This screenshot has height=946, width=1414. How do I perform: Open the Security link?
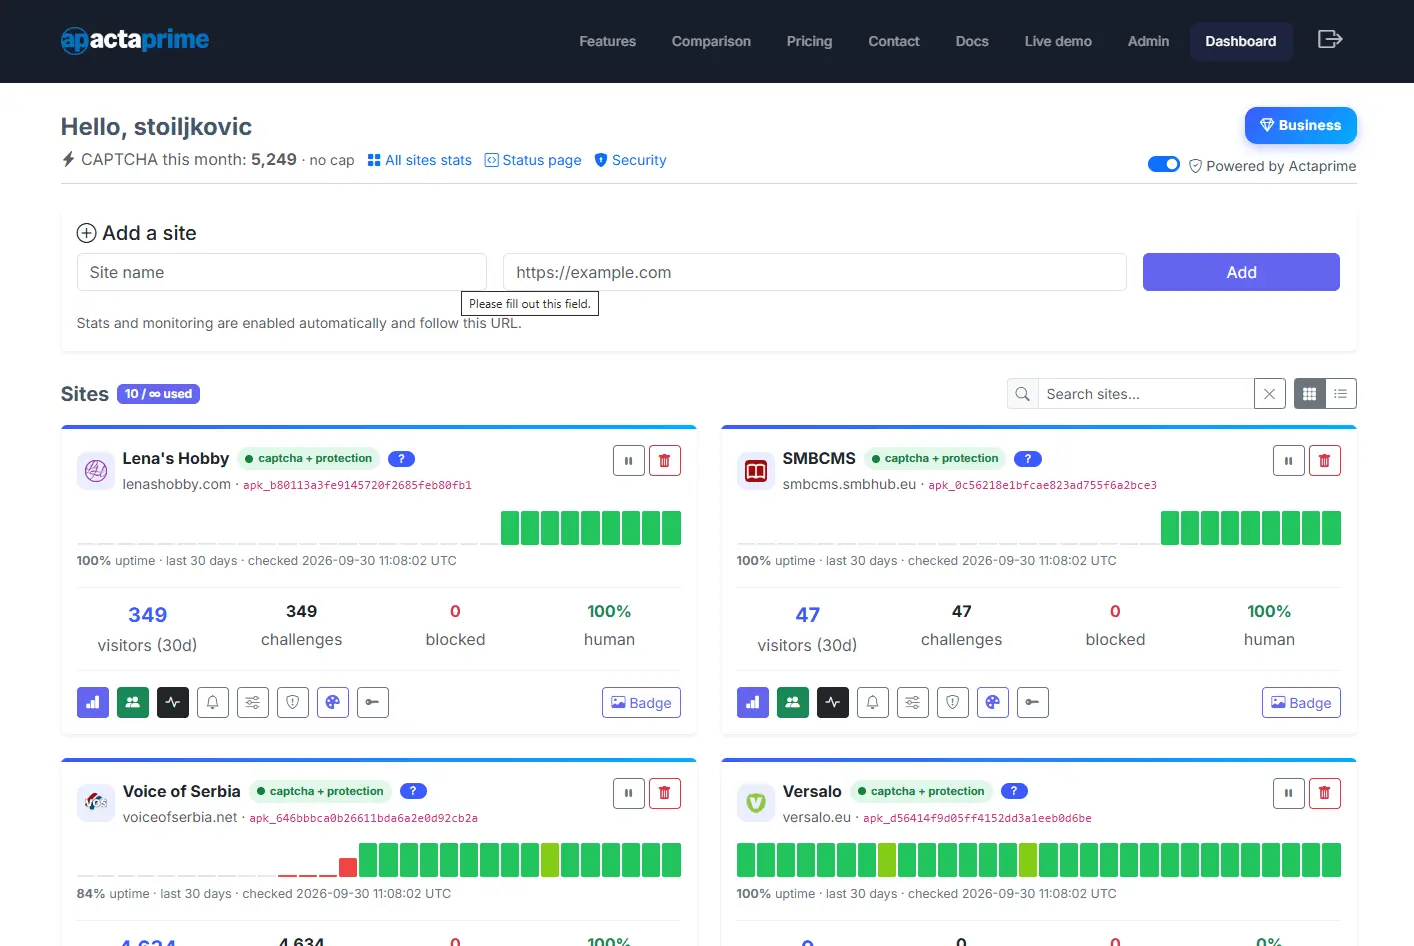pos(630,160)
